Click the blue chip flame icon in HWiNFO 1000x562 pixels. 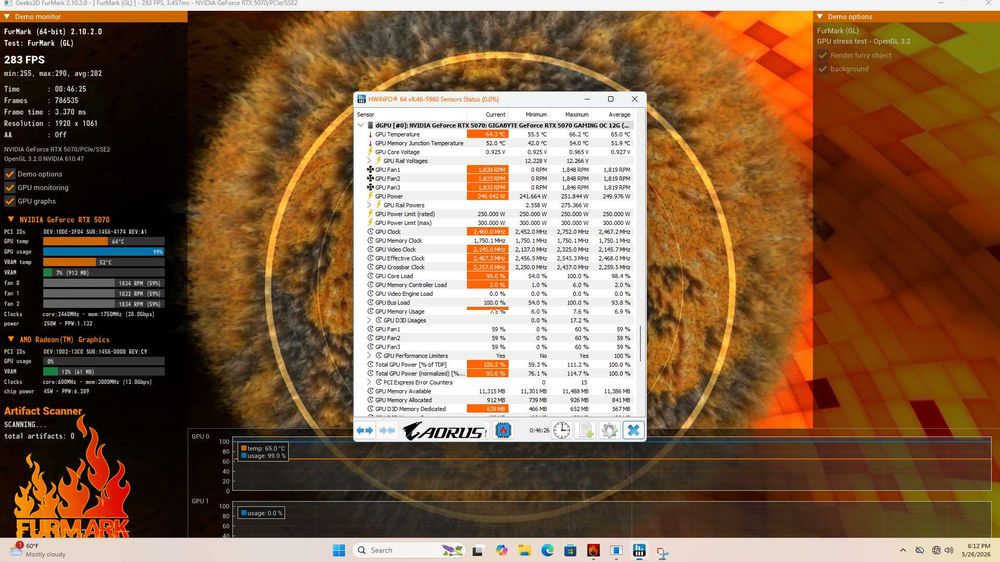point(503,431)
